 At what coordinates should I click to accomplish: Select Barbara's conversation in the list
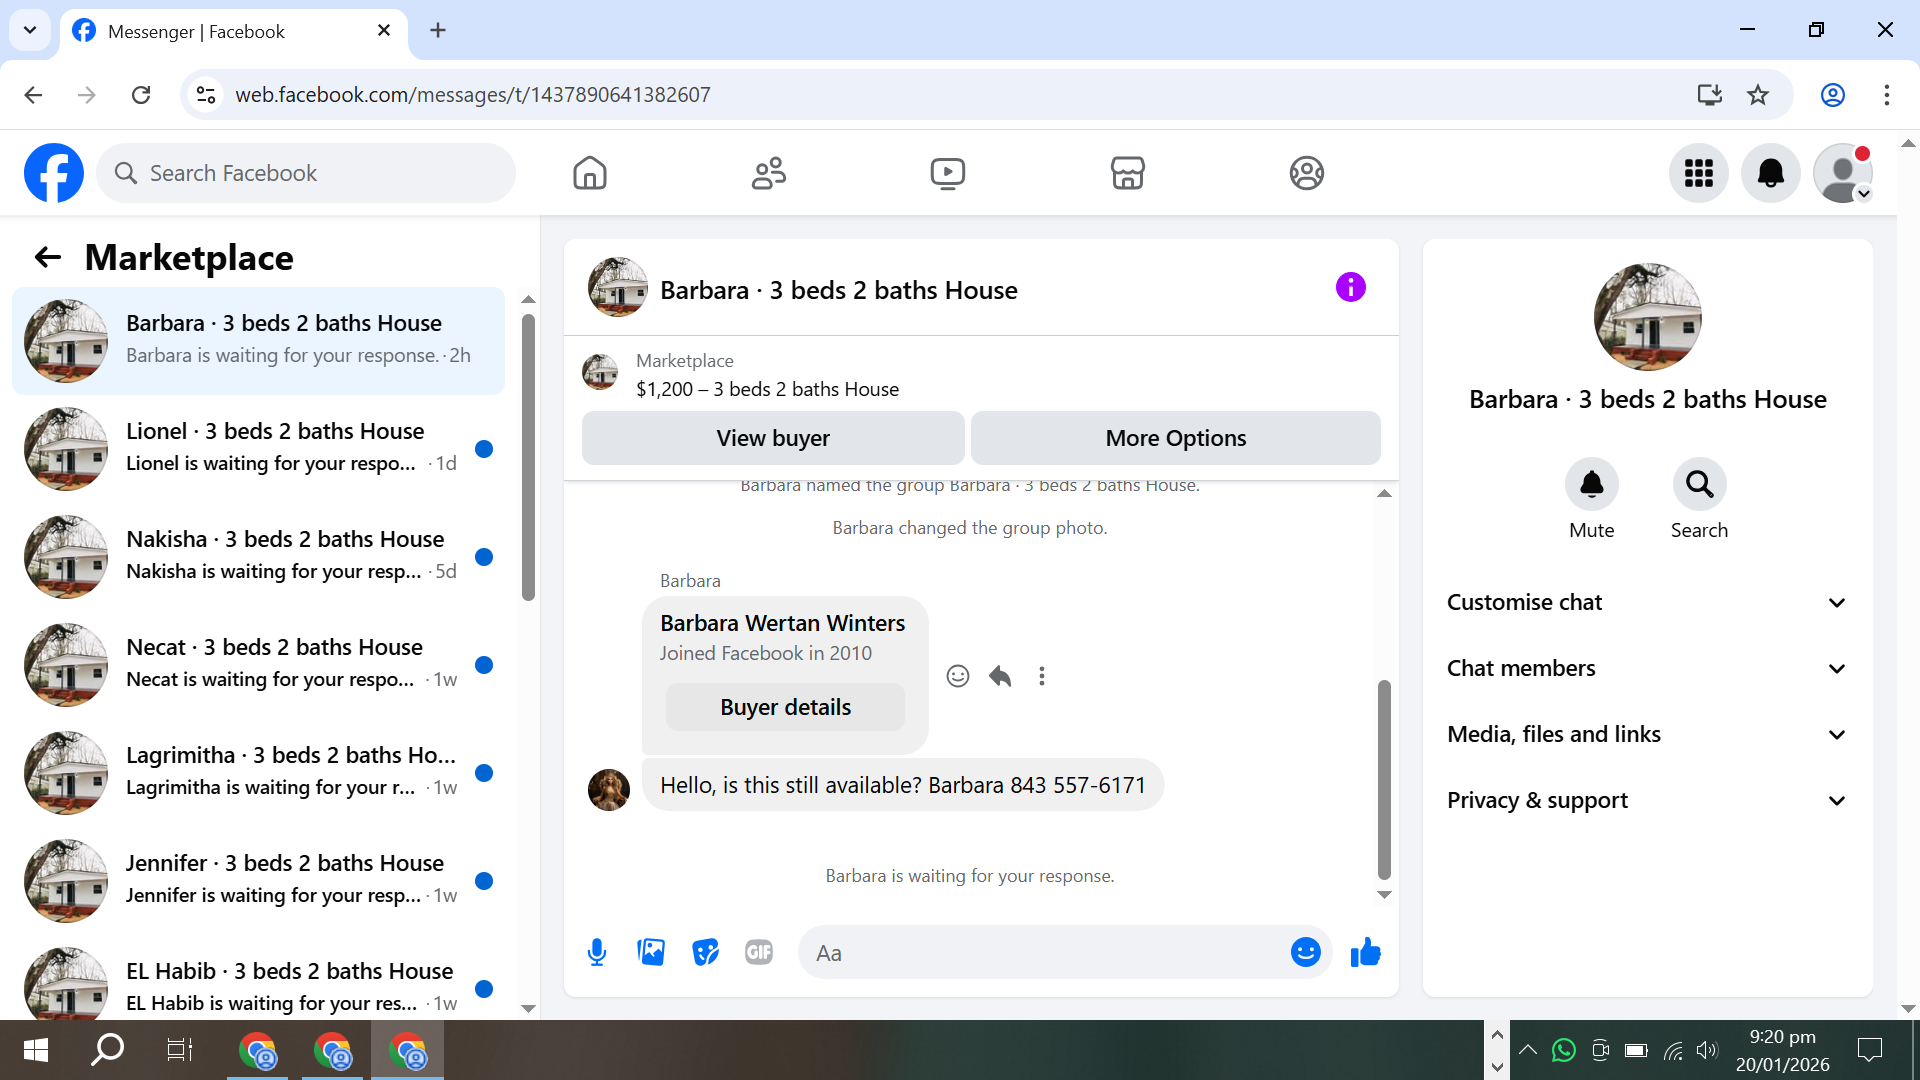(258, 340)
